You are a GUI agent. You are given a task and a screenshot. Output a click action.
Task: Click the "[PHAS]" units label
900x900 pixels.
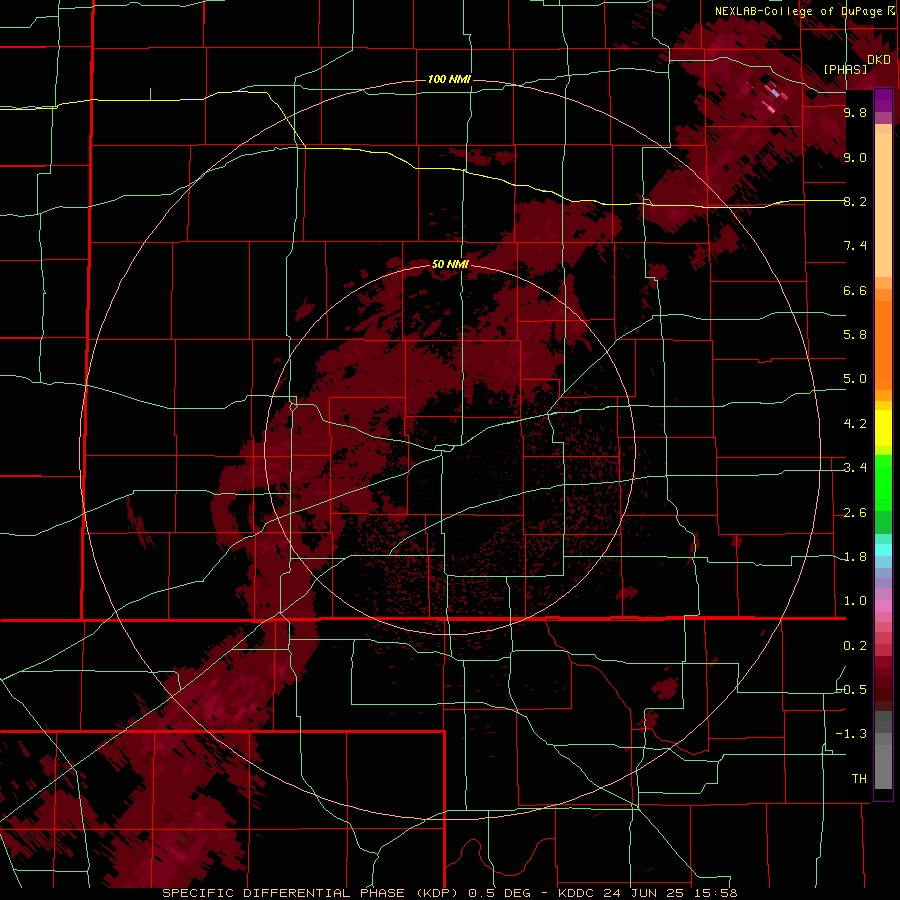[x=845, y=69]
